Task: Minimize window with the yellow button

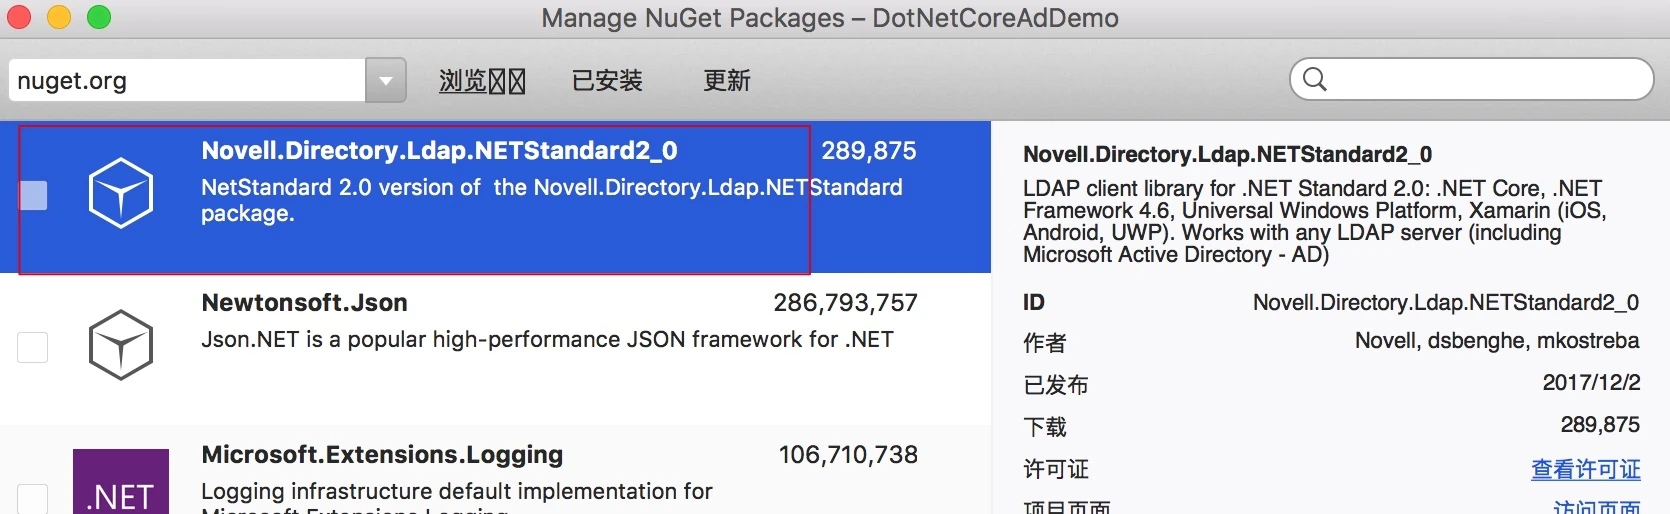Action: click(x=59, y=17)
